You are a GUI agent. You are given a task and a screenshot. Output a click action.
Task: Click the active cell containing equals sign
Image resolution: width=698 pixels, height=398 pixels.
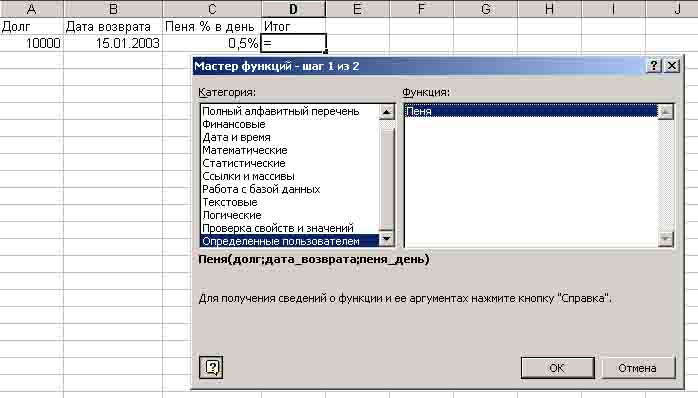click(293, 43)
